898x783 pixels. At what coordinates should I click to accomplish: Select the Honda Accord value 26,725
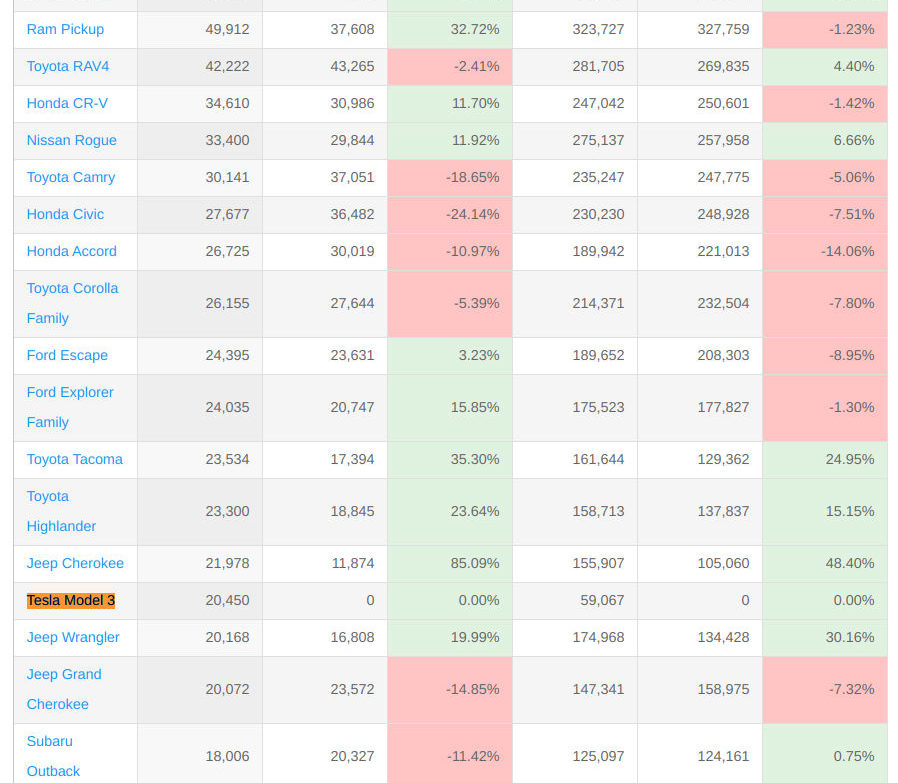coord(200,251)
